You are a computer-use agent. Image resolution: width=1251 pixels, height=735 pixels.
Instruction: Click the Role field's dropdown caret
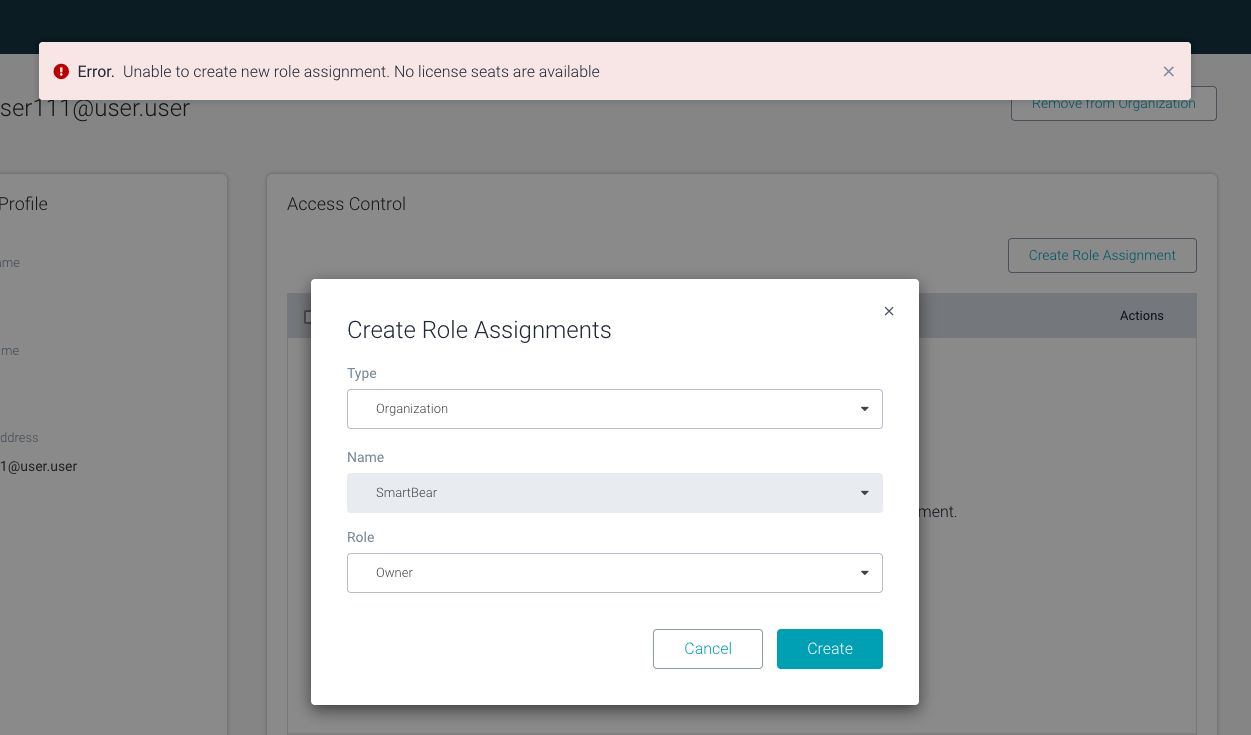click(863, 572)
